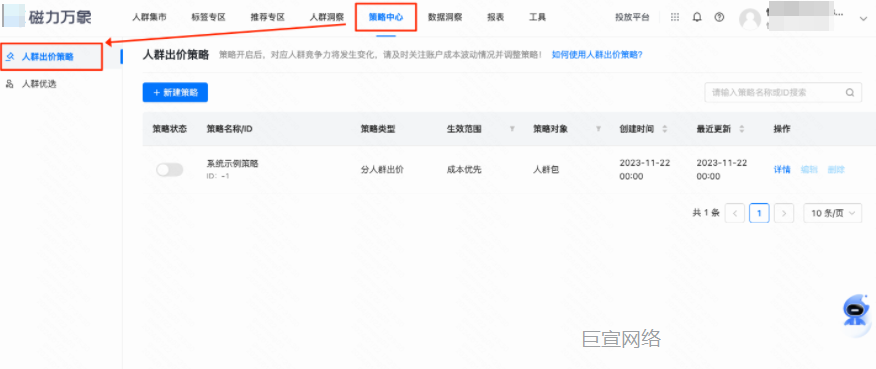Screen dimensions: 876x369
Task: Toggle the 系统示例策略 status switch
Action: pyautogui.click(x=169, y=169)
